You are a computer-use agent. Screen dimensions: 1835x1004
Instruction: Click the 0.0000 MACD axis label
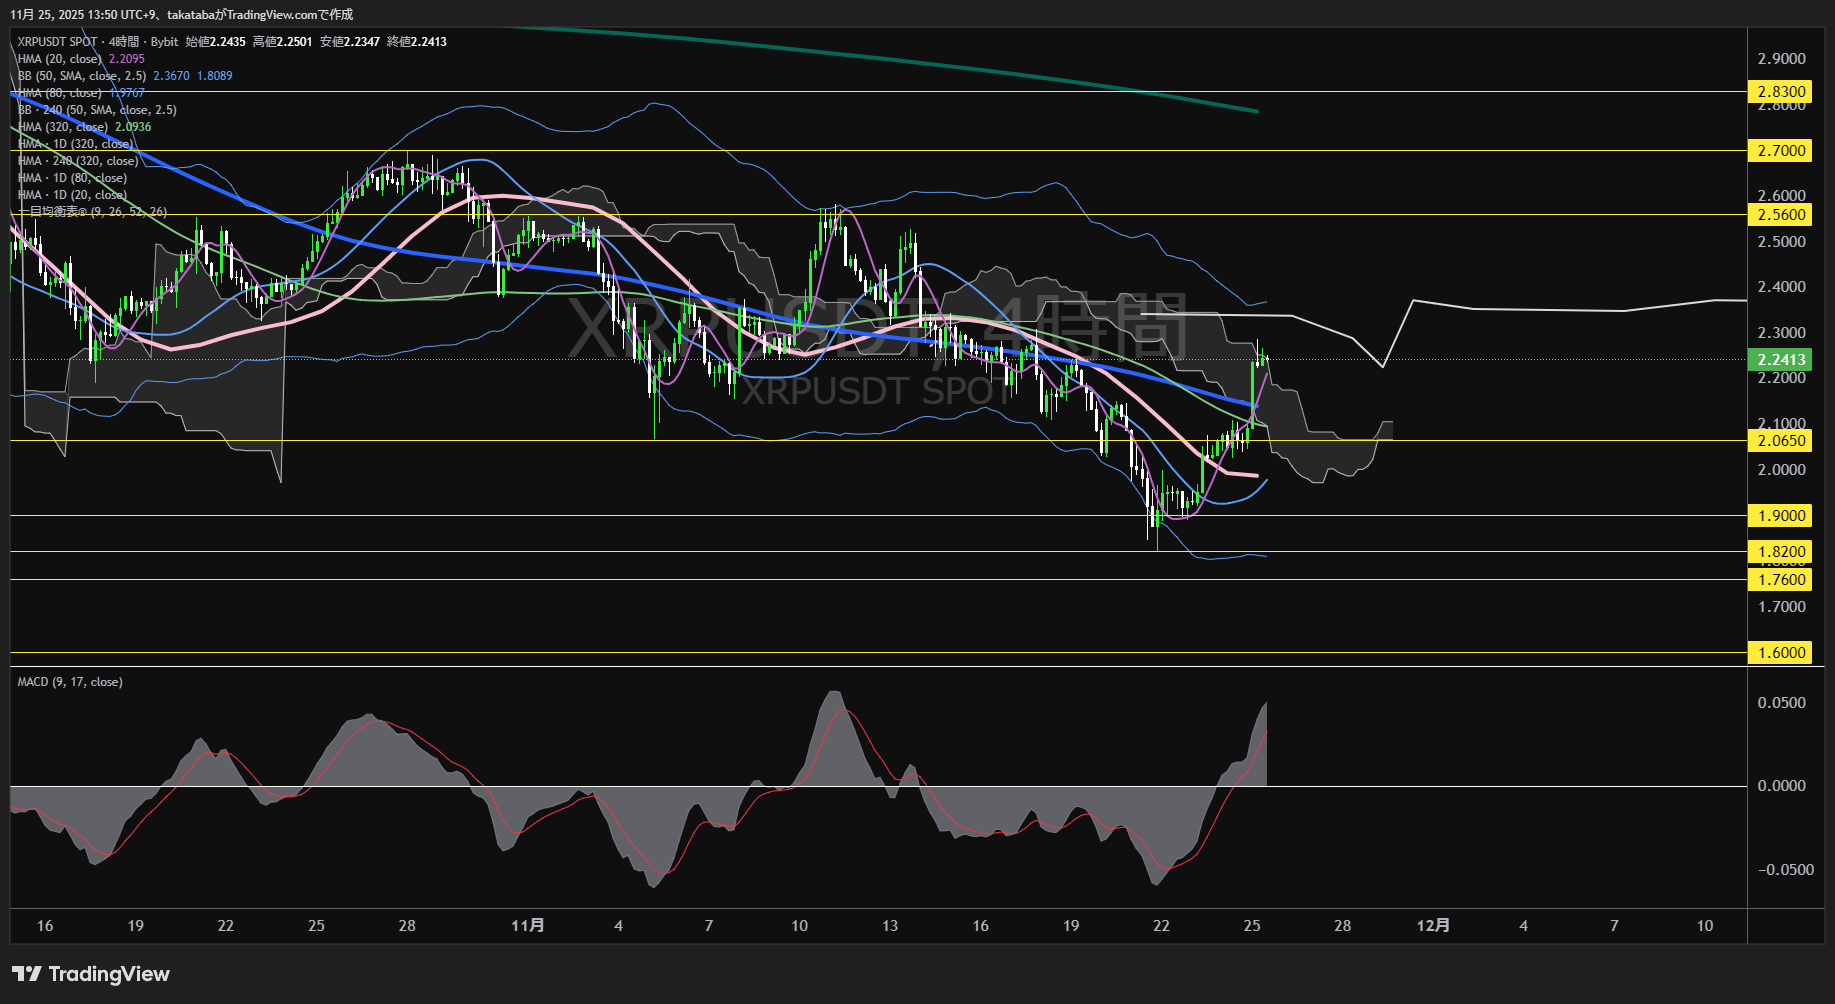tap(1781, 786)
